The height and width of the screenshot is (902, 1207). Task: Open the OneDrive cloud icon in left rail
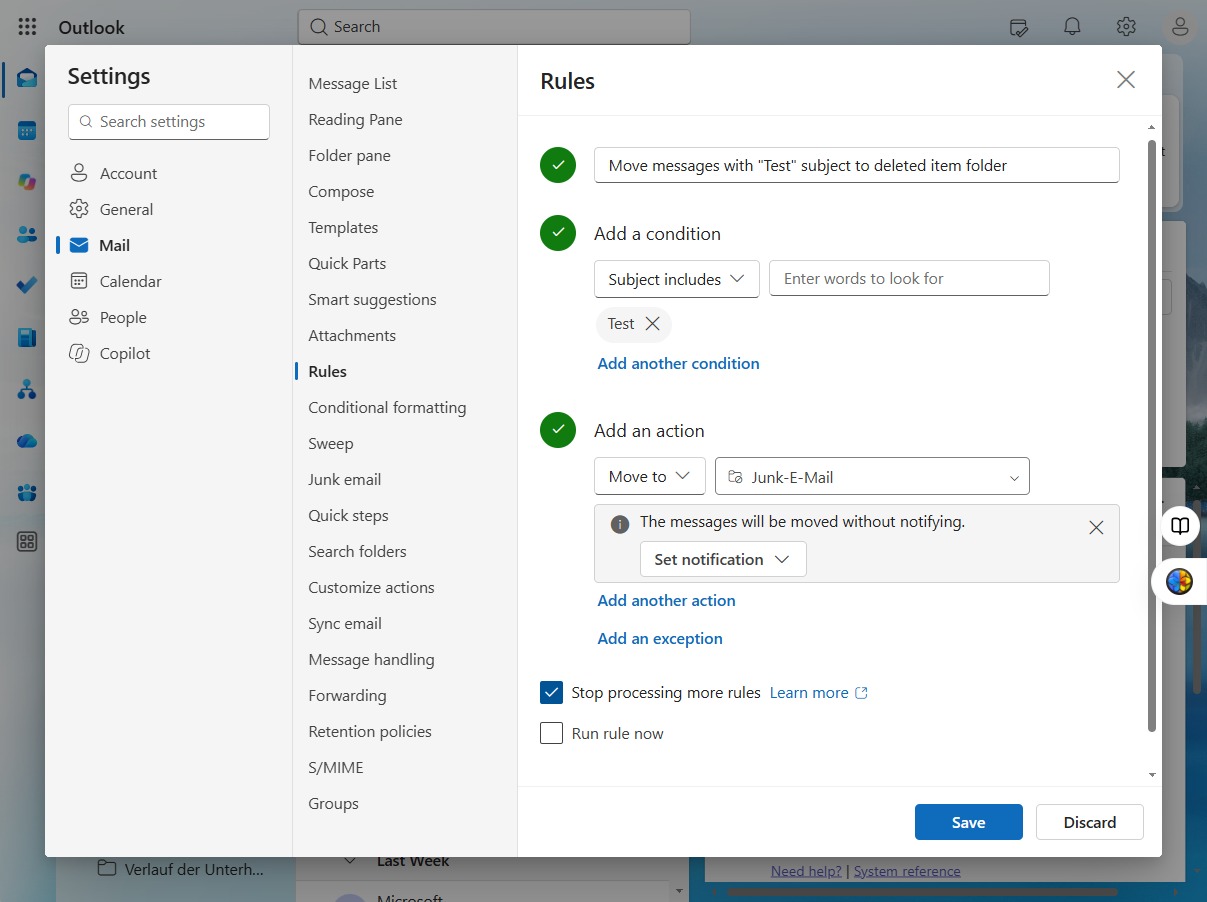pyautogui.click(x=27, y=441)
